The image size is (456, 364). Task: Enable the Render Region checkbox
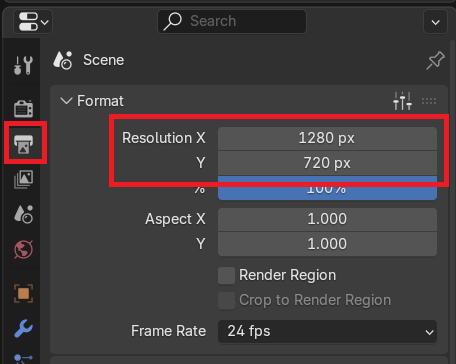pos(226,276)
